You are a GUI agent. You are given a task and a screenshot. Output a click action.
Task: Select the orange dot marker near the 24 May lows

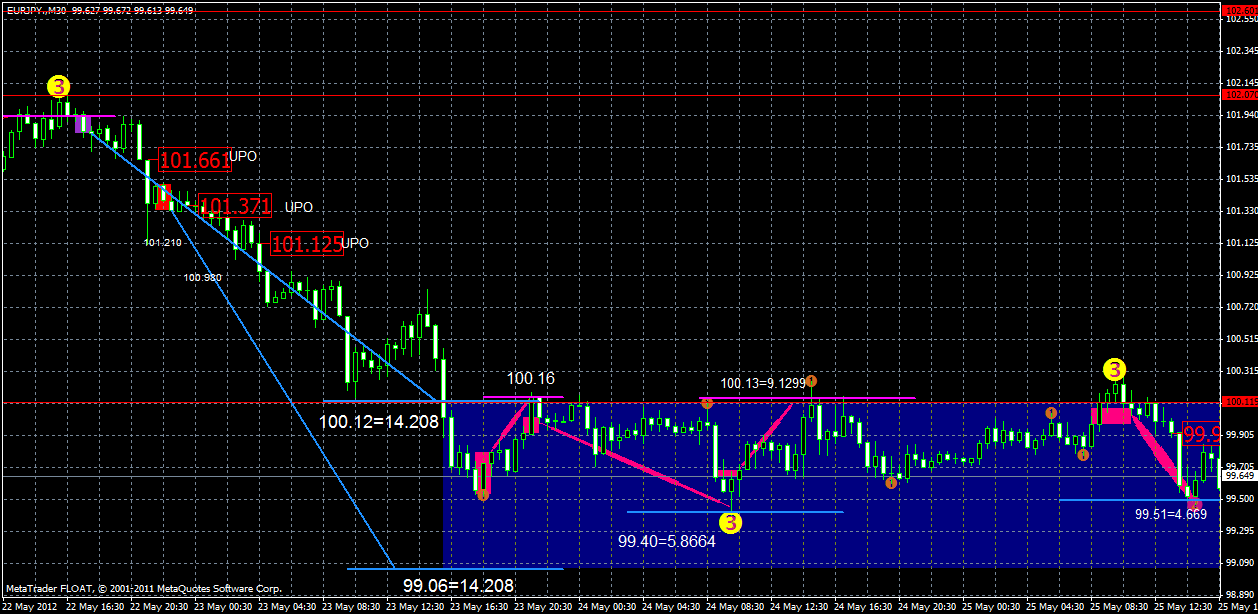(891, 483)
